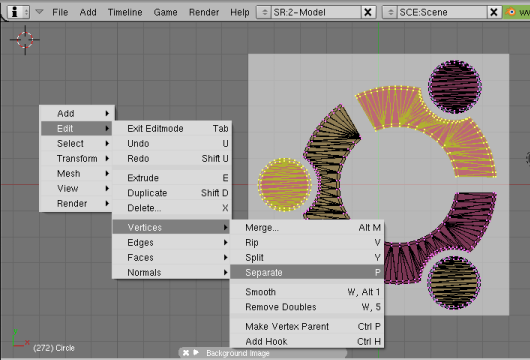The height and width of the screenshot is (360, 530).
Task: Open the File menu
Action: tap(60, 13)
